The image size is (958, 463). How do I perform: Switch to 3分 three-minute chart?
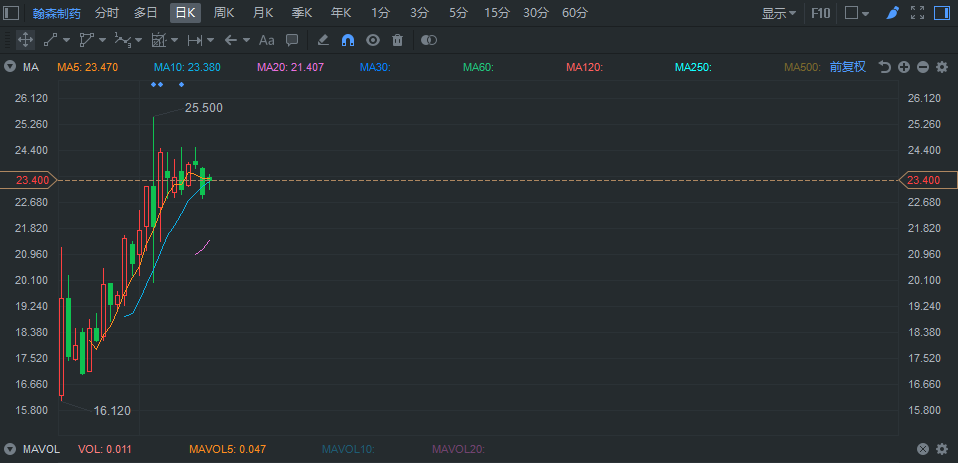pyautogui.click(x=419, y=13)
